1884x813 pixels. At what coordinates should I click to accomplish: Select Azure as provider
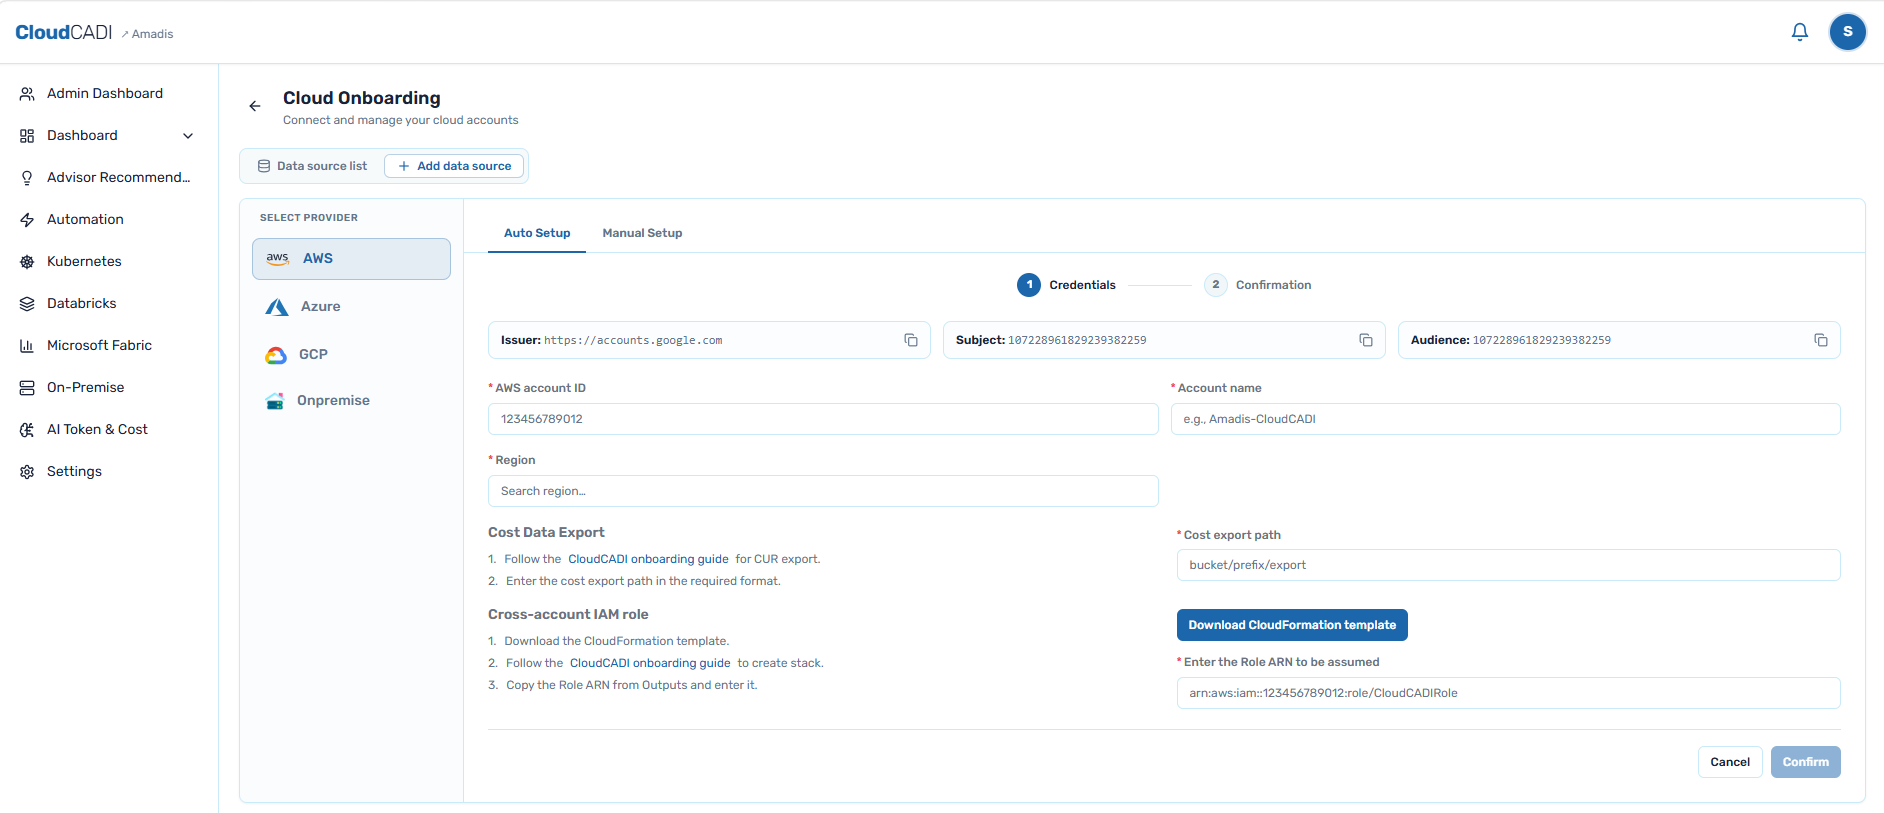(x=351, y=306)
